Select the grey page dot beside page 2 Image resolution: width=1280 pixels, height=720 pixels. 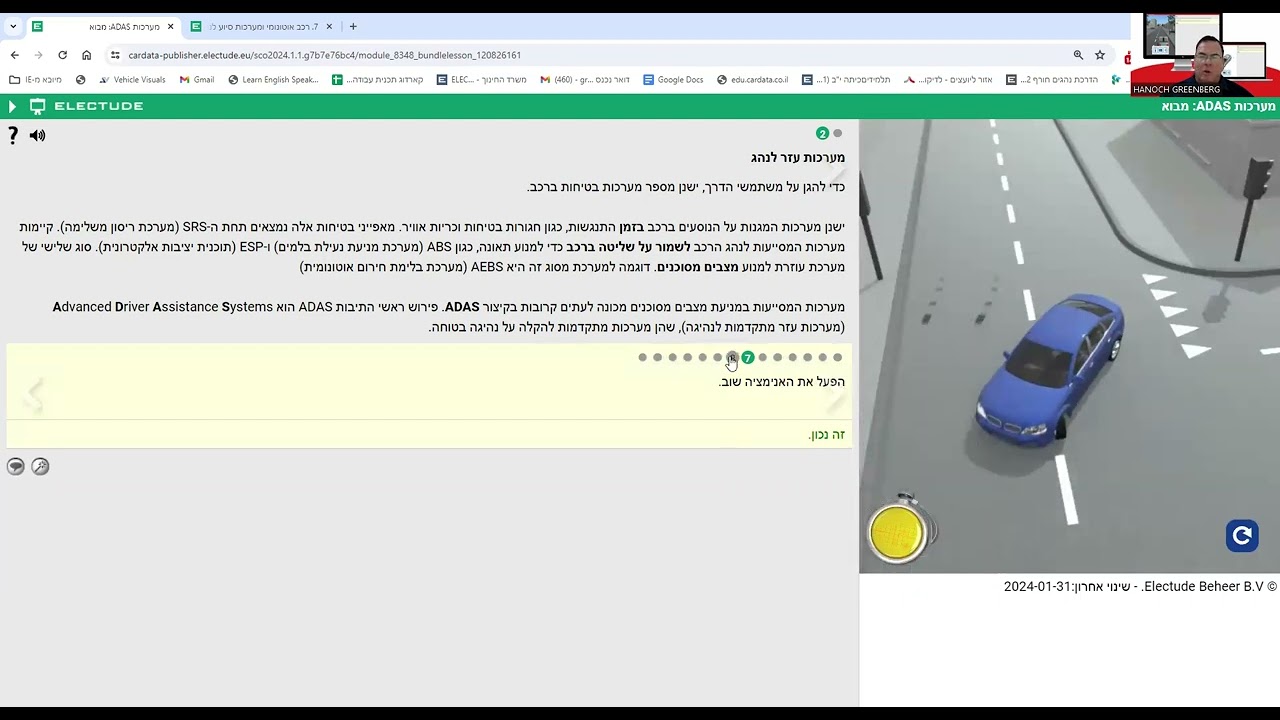coord(838,133)
